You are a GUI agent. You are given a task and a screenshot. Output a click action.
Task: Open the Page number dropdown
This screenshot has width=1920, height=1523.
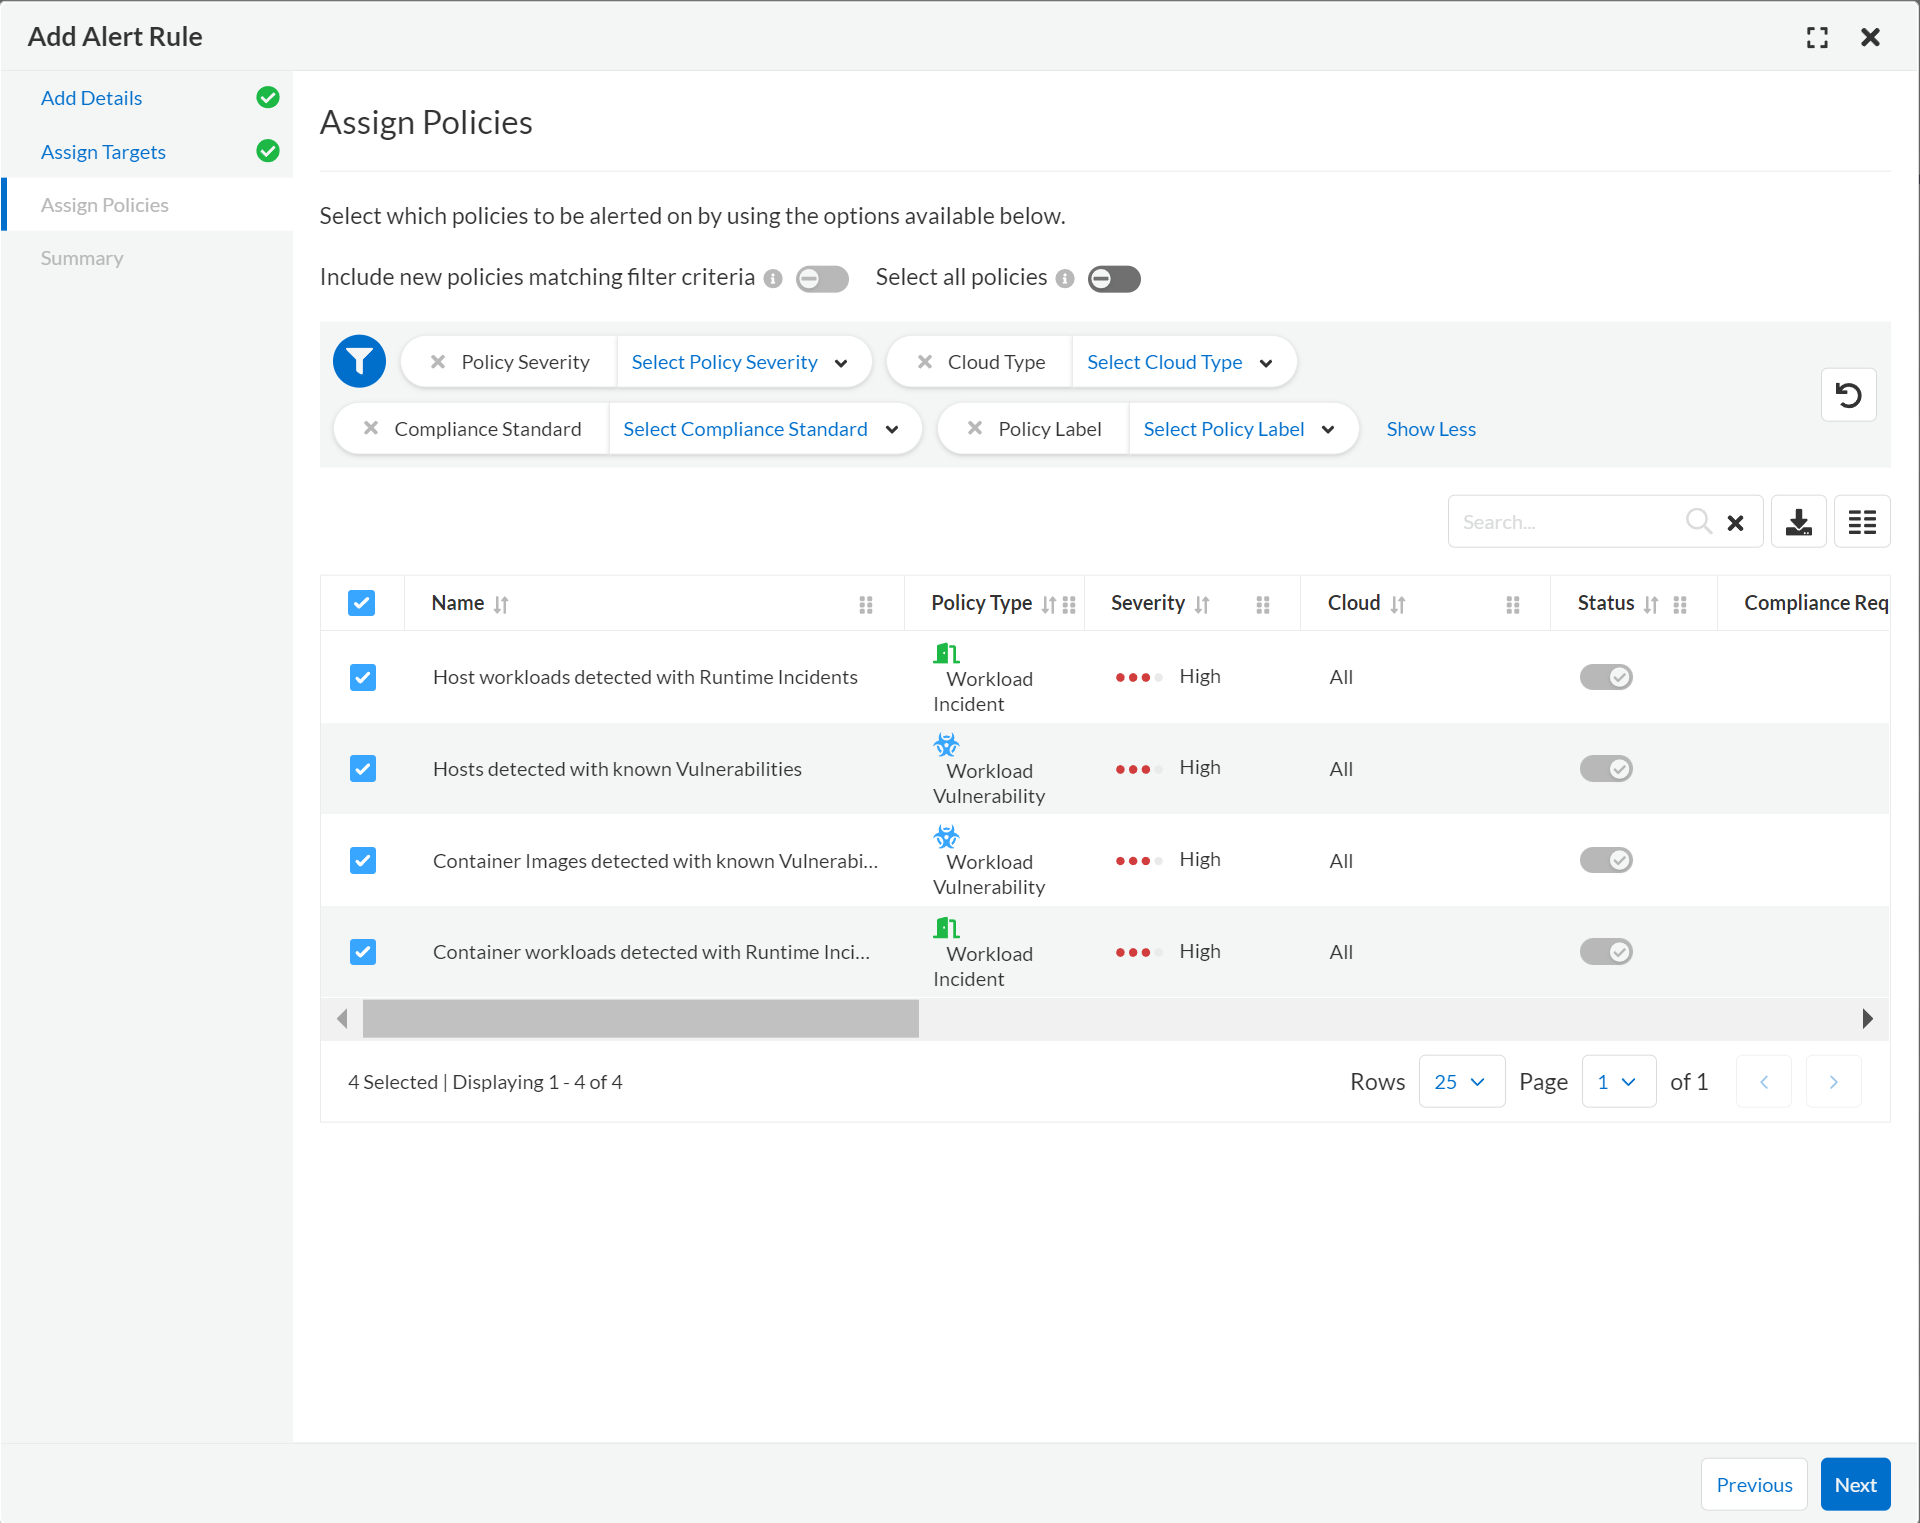(1618, 1082)
